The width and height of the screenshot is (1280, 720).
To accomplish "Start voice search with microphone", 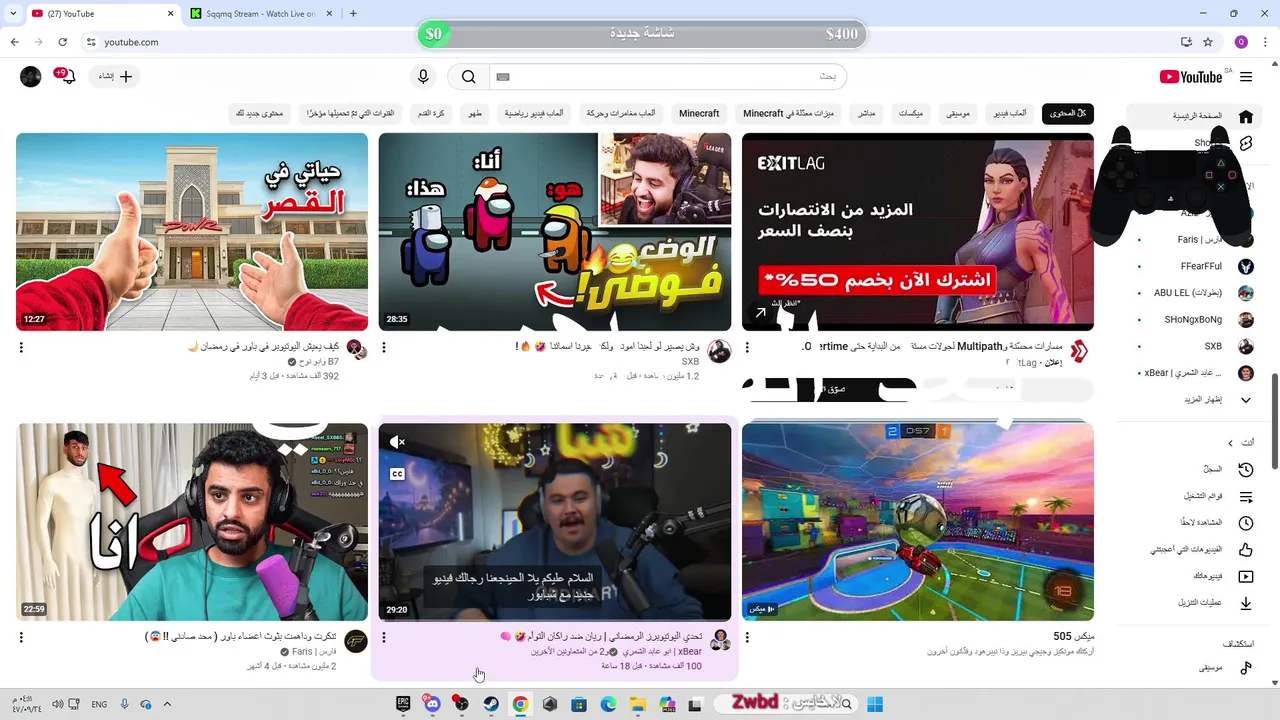I will pos(423,77).
